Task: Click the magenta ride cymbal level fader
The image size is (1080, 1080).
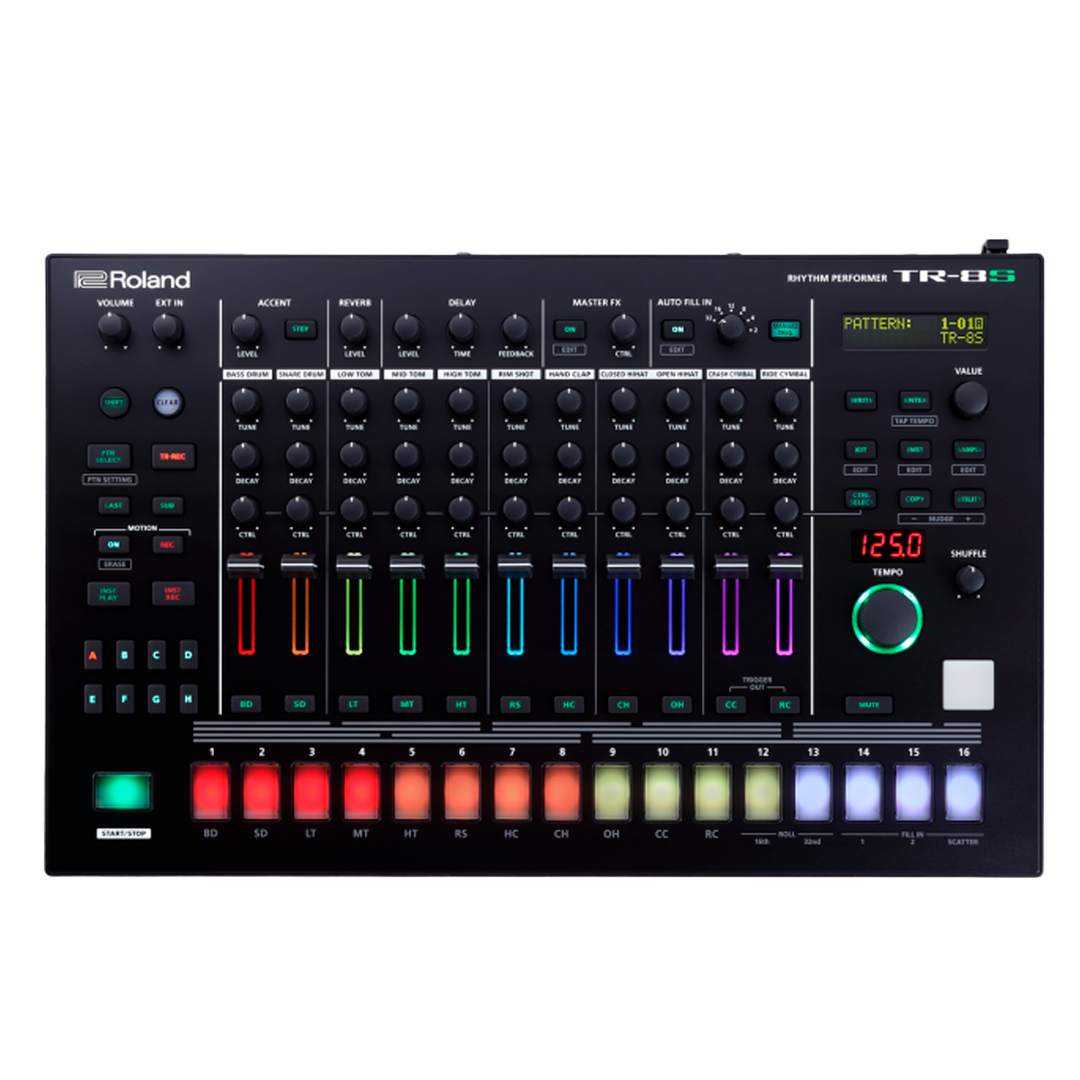Action: coord(785,565)
